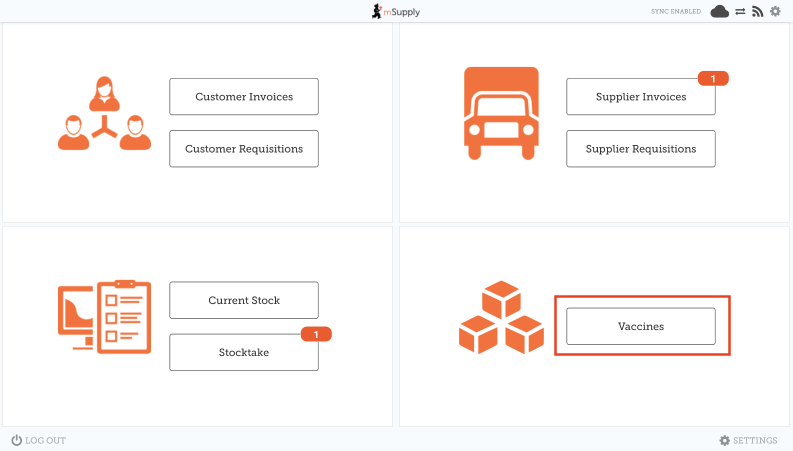Log out of mSupply
The height and width of the screenshot is (451, 793).
click(x=39, y=440)
